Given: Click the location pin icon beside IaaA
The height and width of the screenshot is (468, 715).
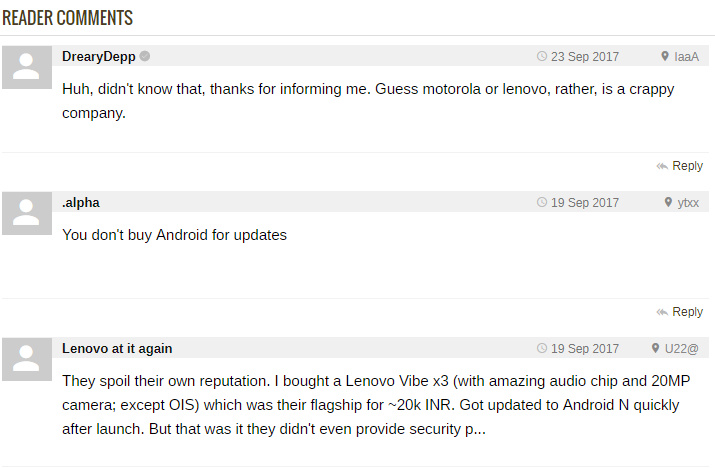Looking at the screenshot, I should (x=665, y=57).
